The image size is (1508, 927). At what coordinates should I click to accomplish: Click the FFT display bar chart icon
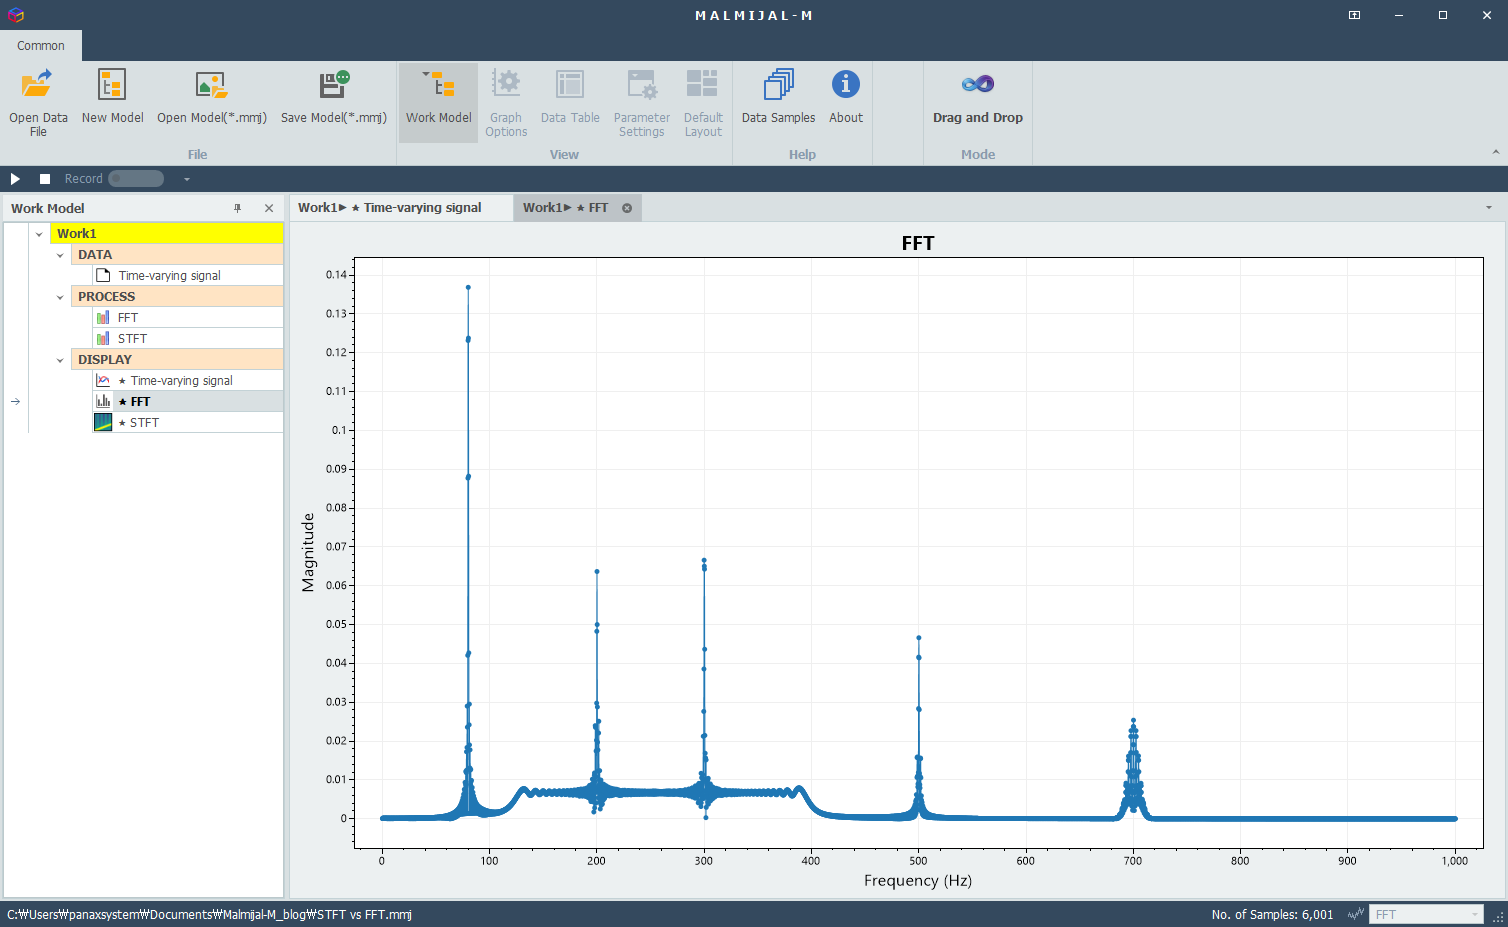(x=103, y=402)
